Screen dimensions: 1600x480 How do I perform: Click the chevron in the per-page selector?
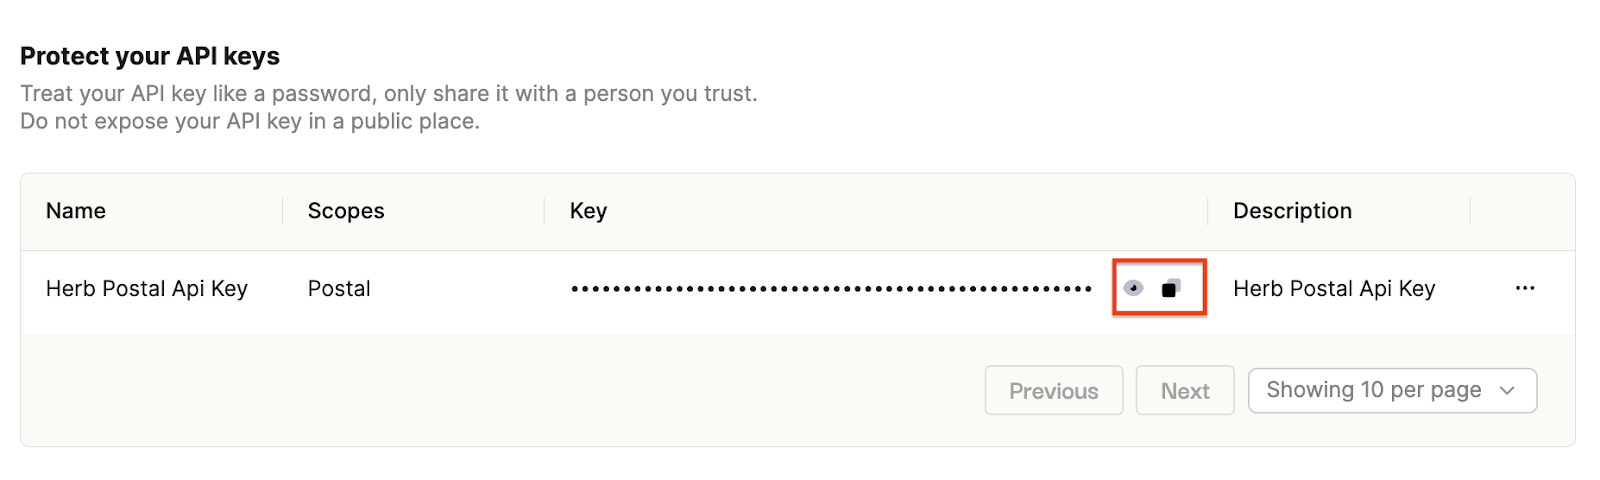click(x=1507, y=391)
